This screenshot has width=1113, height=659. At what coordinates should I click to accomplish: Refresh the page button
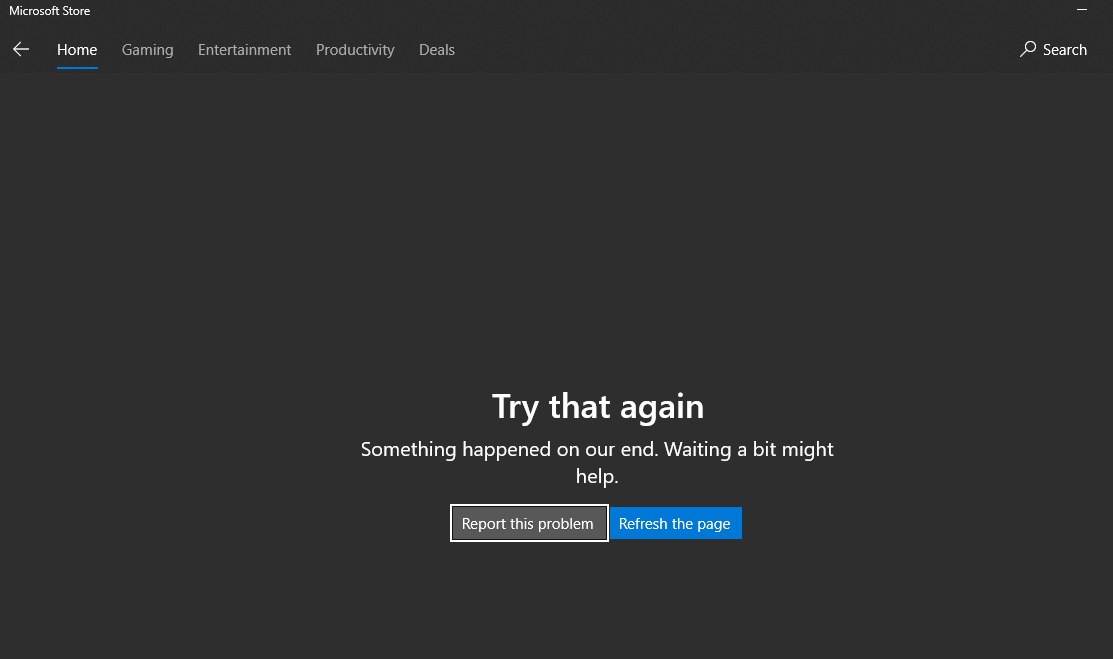pyautogui.click(x=675, y=523)
